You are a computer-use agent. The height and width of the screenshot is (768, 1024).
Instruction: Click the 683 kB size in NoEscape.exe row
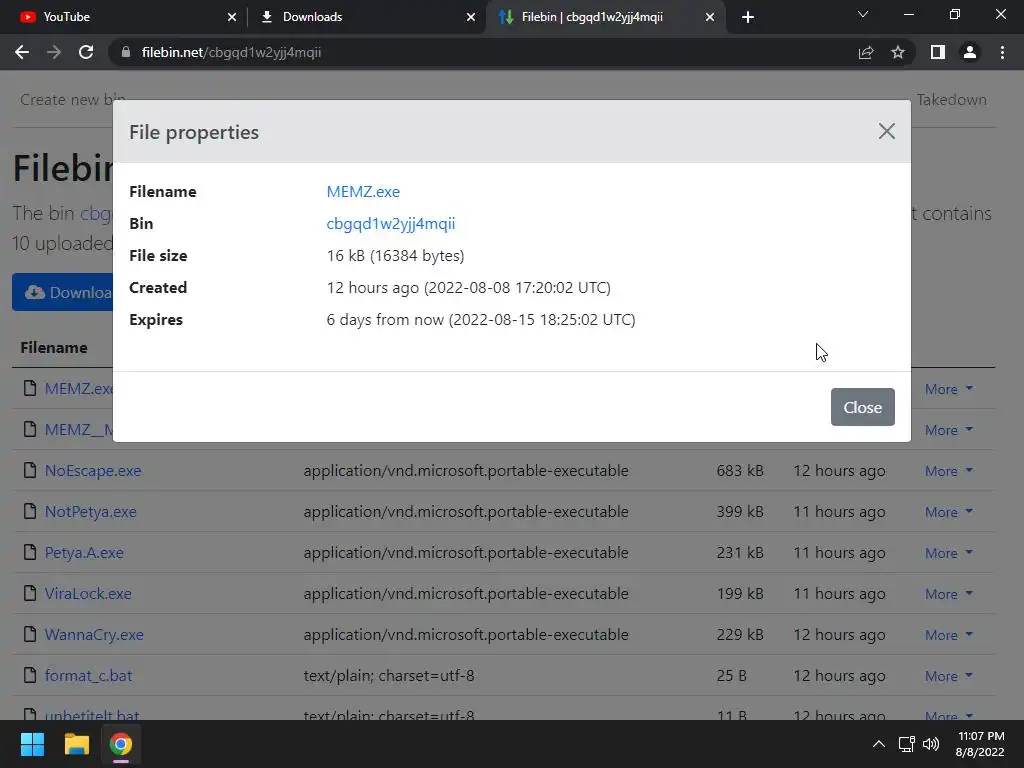click(x=740, y=471)
